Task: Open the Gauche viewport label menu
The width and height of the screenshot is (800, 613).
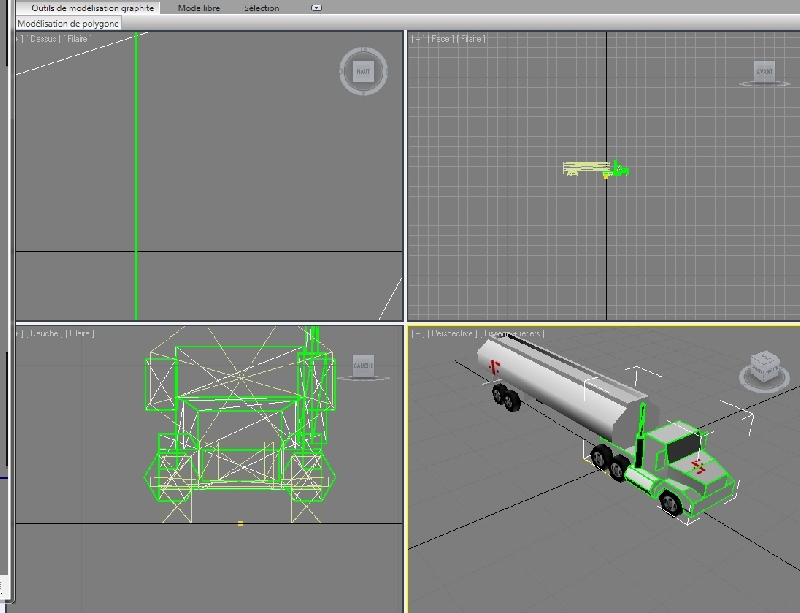Action: pos(45,333)
